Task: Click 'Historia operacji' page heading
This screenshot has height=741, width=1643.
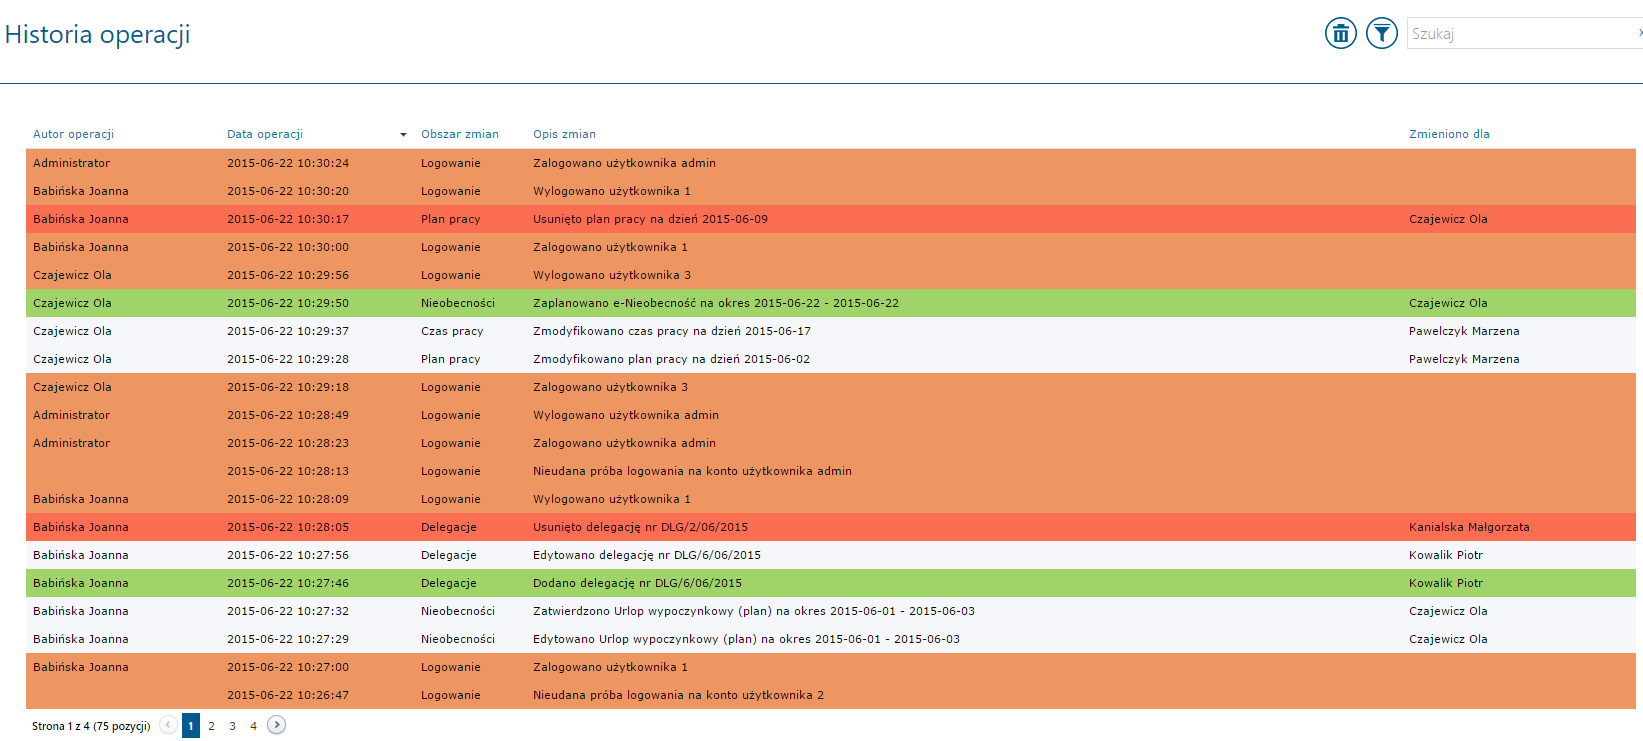Action: click(97, 34)
